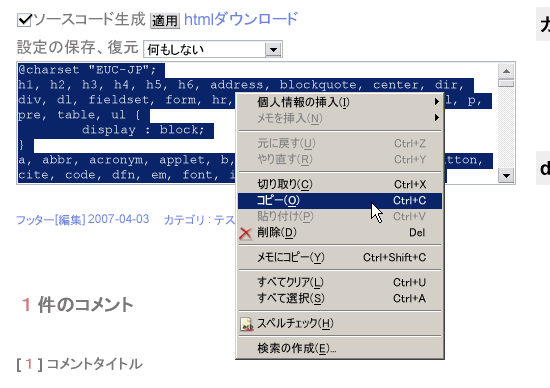The height and width of the screenshot is (388, 550).
Task: Click the 適用 button
Action: [x=165, y=21]
